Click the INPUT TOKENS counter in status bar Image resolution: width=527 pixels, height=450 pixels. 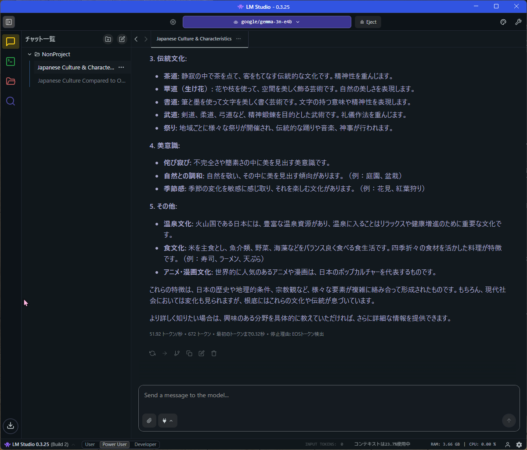[x=324, y=444]
